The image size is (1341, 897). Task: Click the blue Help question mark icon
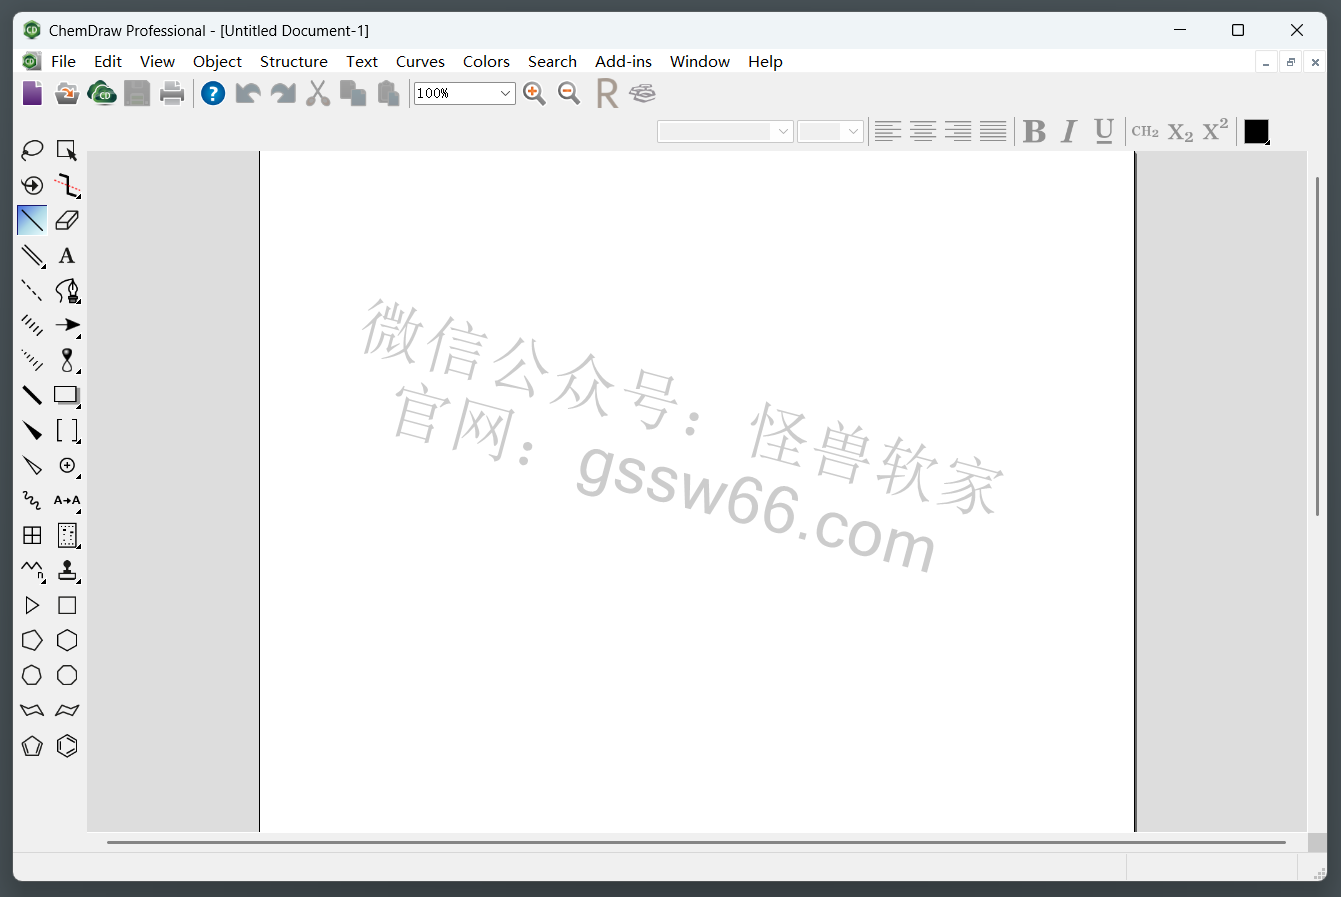click(213, 93)
